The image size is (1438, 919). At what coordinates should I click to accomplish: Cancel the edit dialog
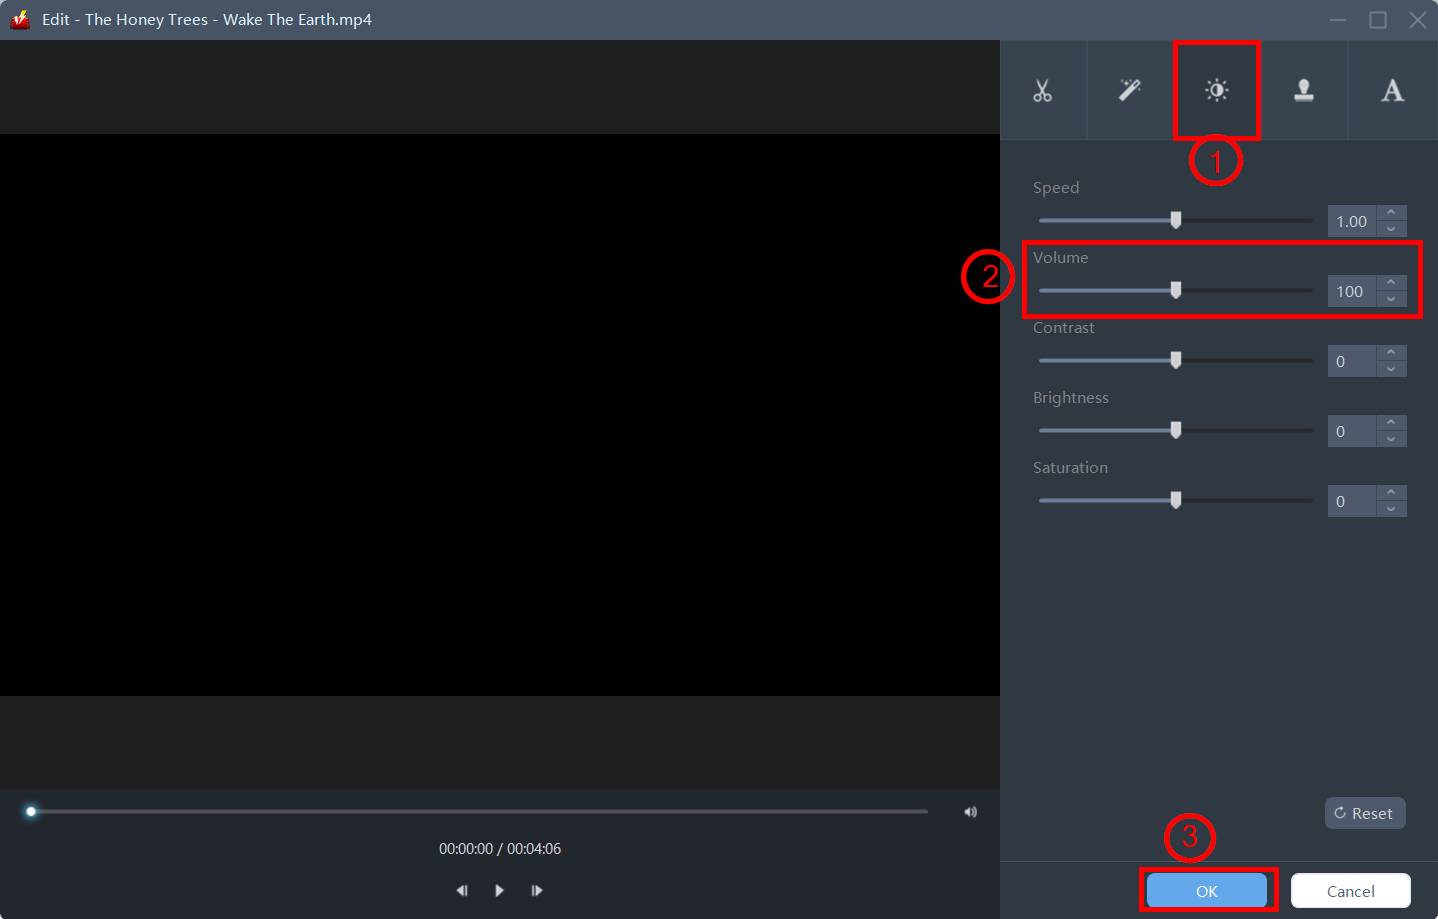[x=1350, y=891]
